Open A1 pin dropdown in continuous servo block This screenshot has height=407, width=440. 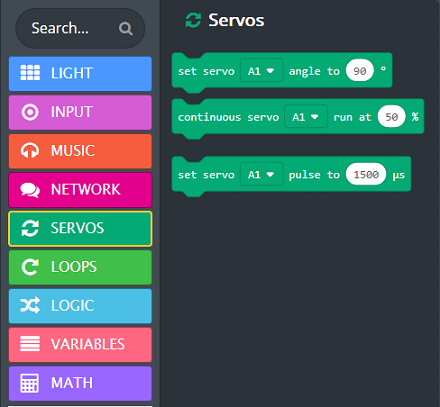[x=306, y=117]
